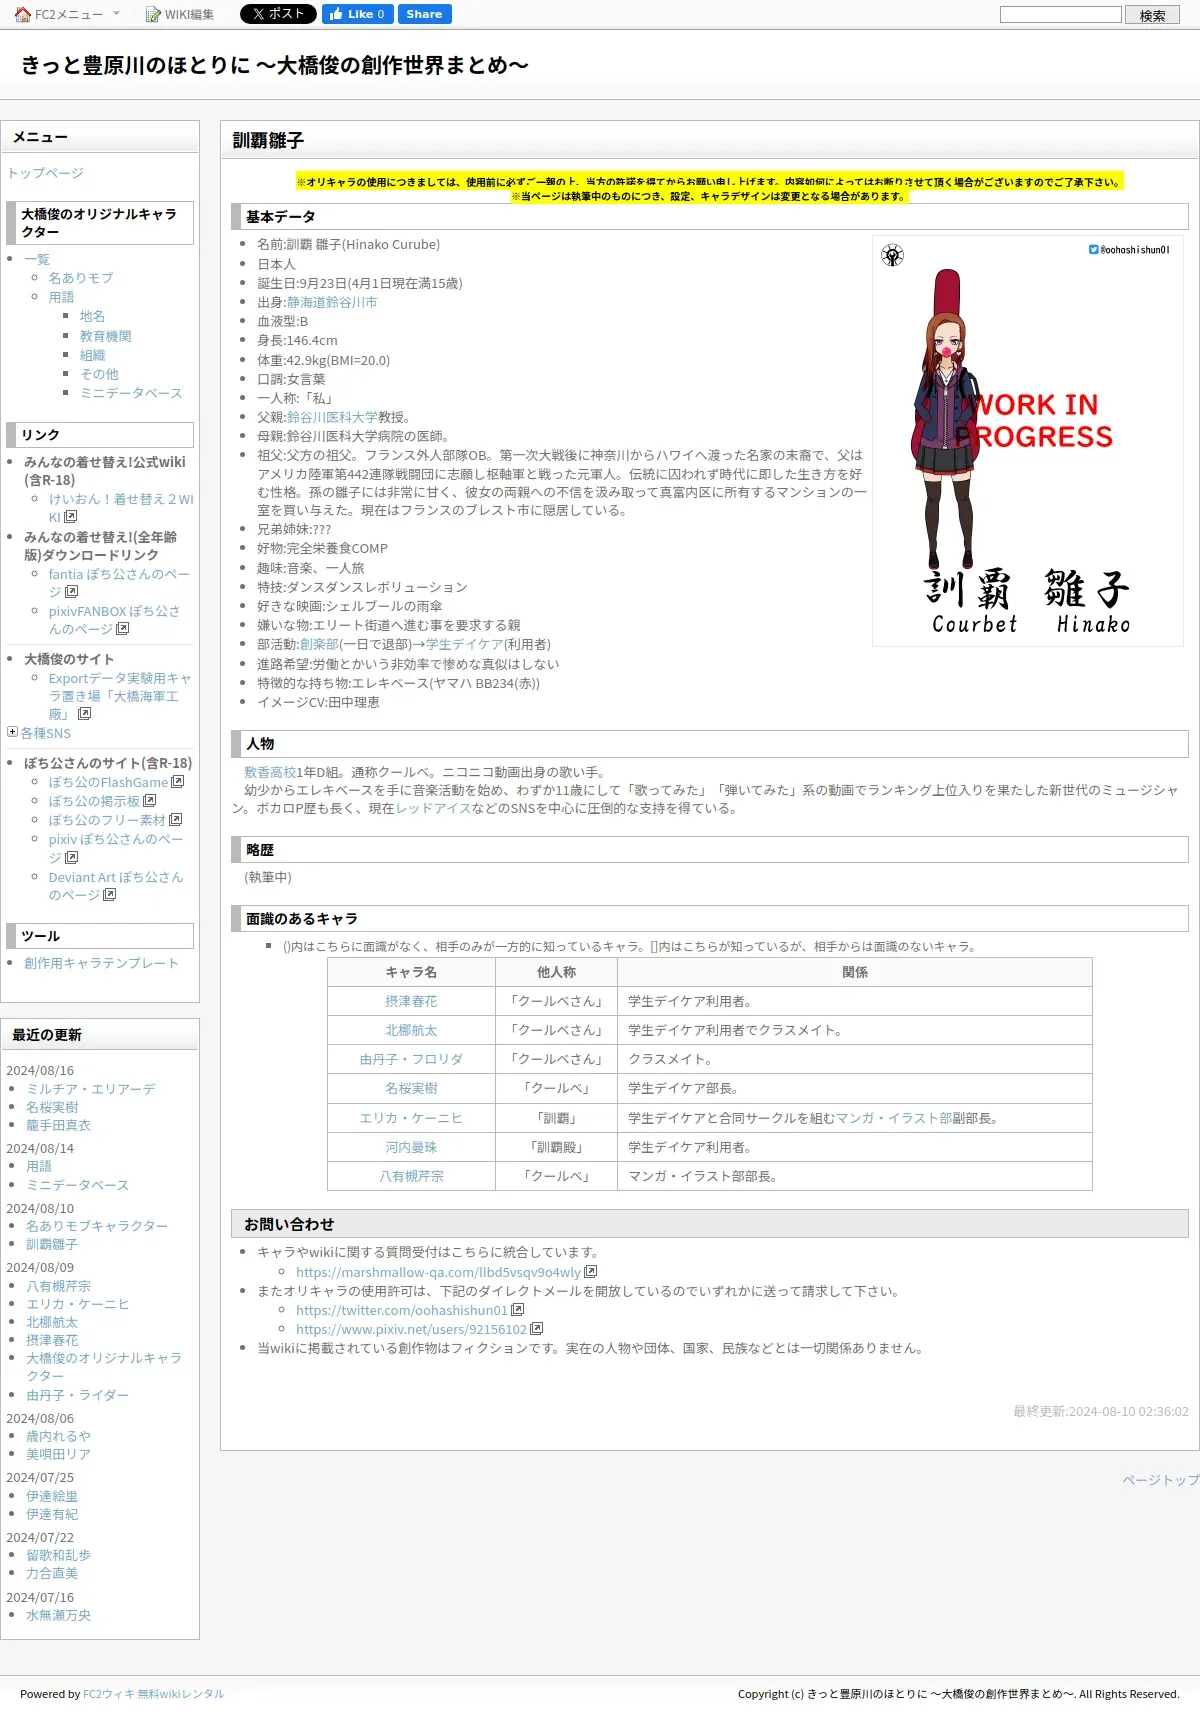Open the FC2メニュー house icon
The height and width of the screenshot is (1711, 1200).
pos(23,14)
